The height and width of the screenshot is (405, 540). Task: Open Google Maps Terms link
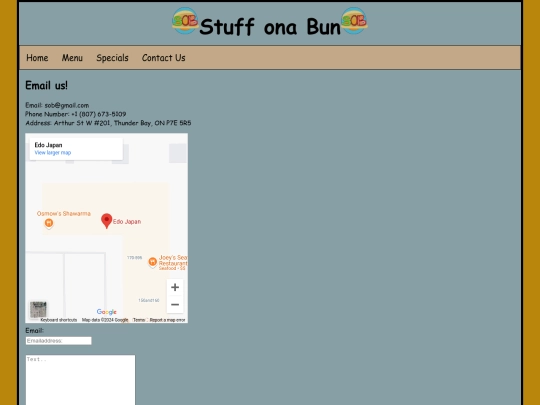tap(139, 320)
